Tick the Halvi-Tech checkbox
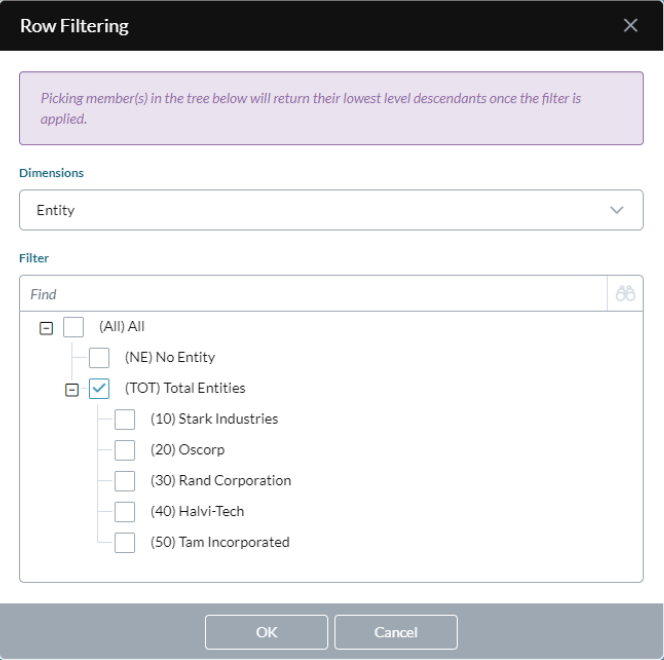This screenshot has height=660, width=664. [x=125, y=512]
